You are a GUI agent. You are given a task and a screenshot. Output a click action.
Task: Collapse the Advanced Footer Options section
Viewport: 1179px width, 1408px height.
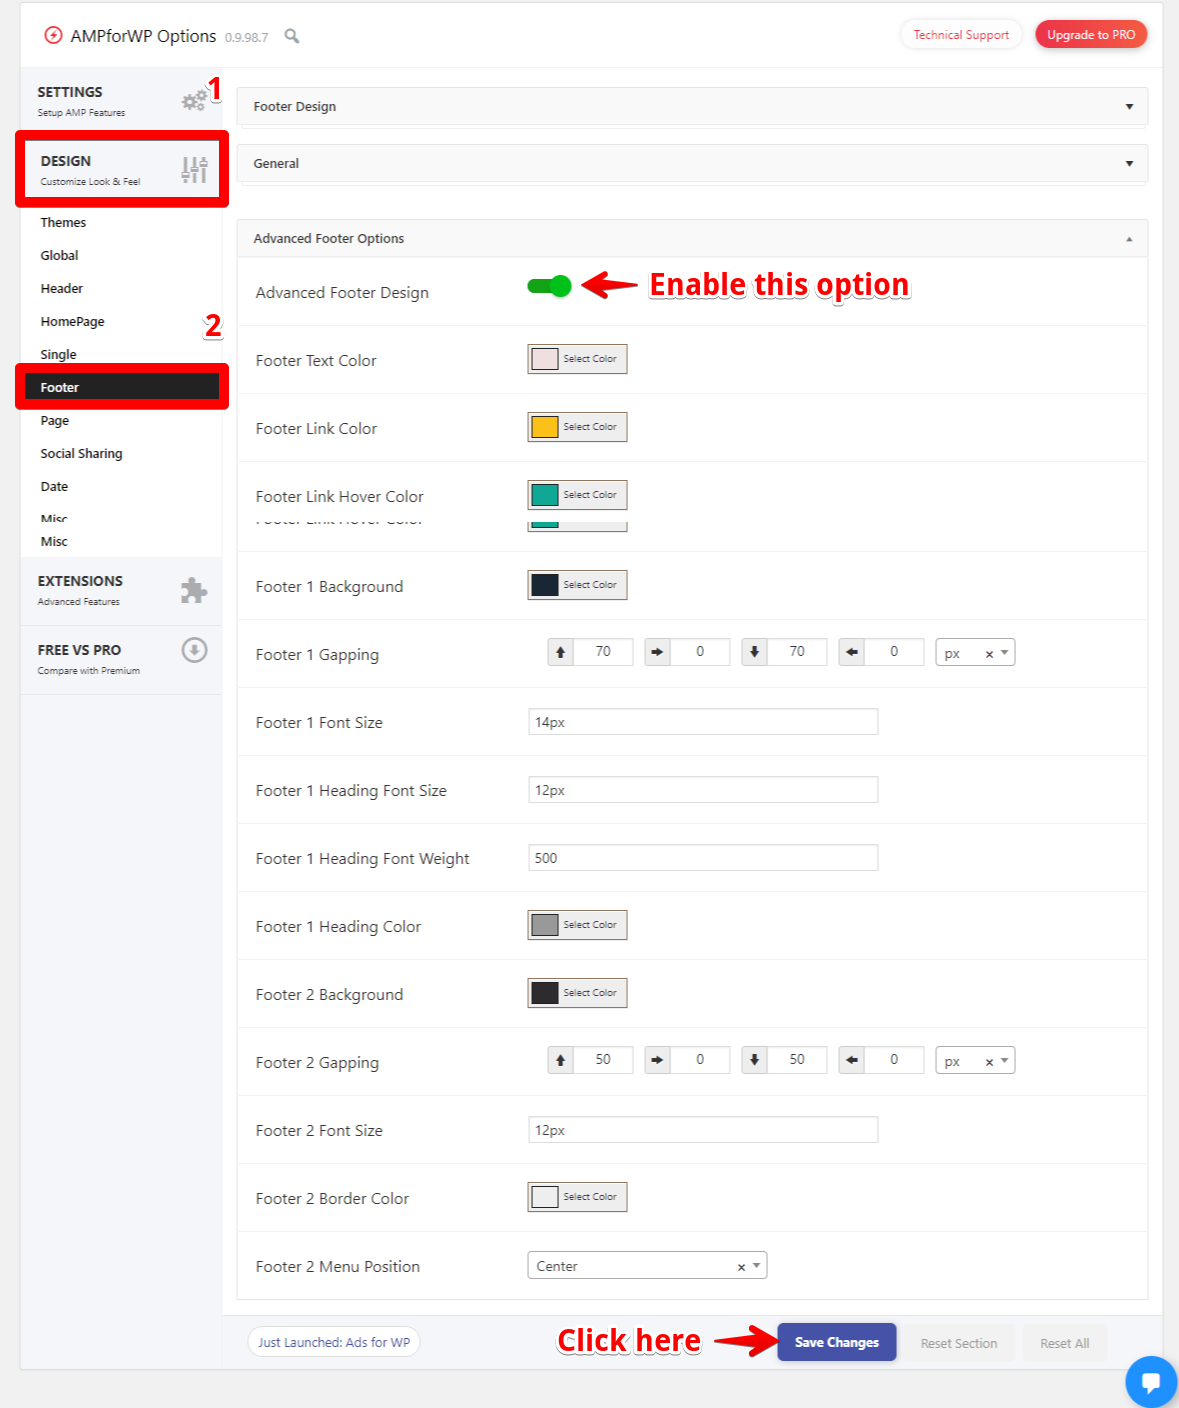point(692,238)
